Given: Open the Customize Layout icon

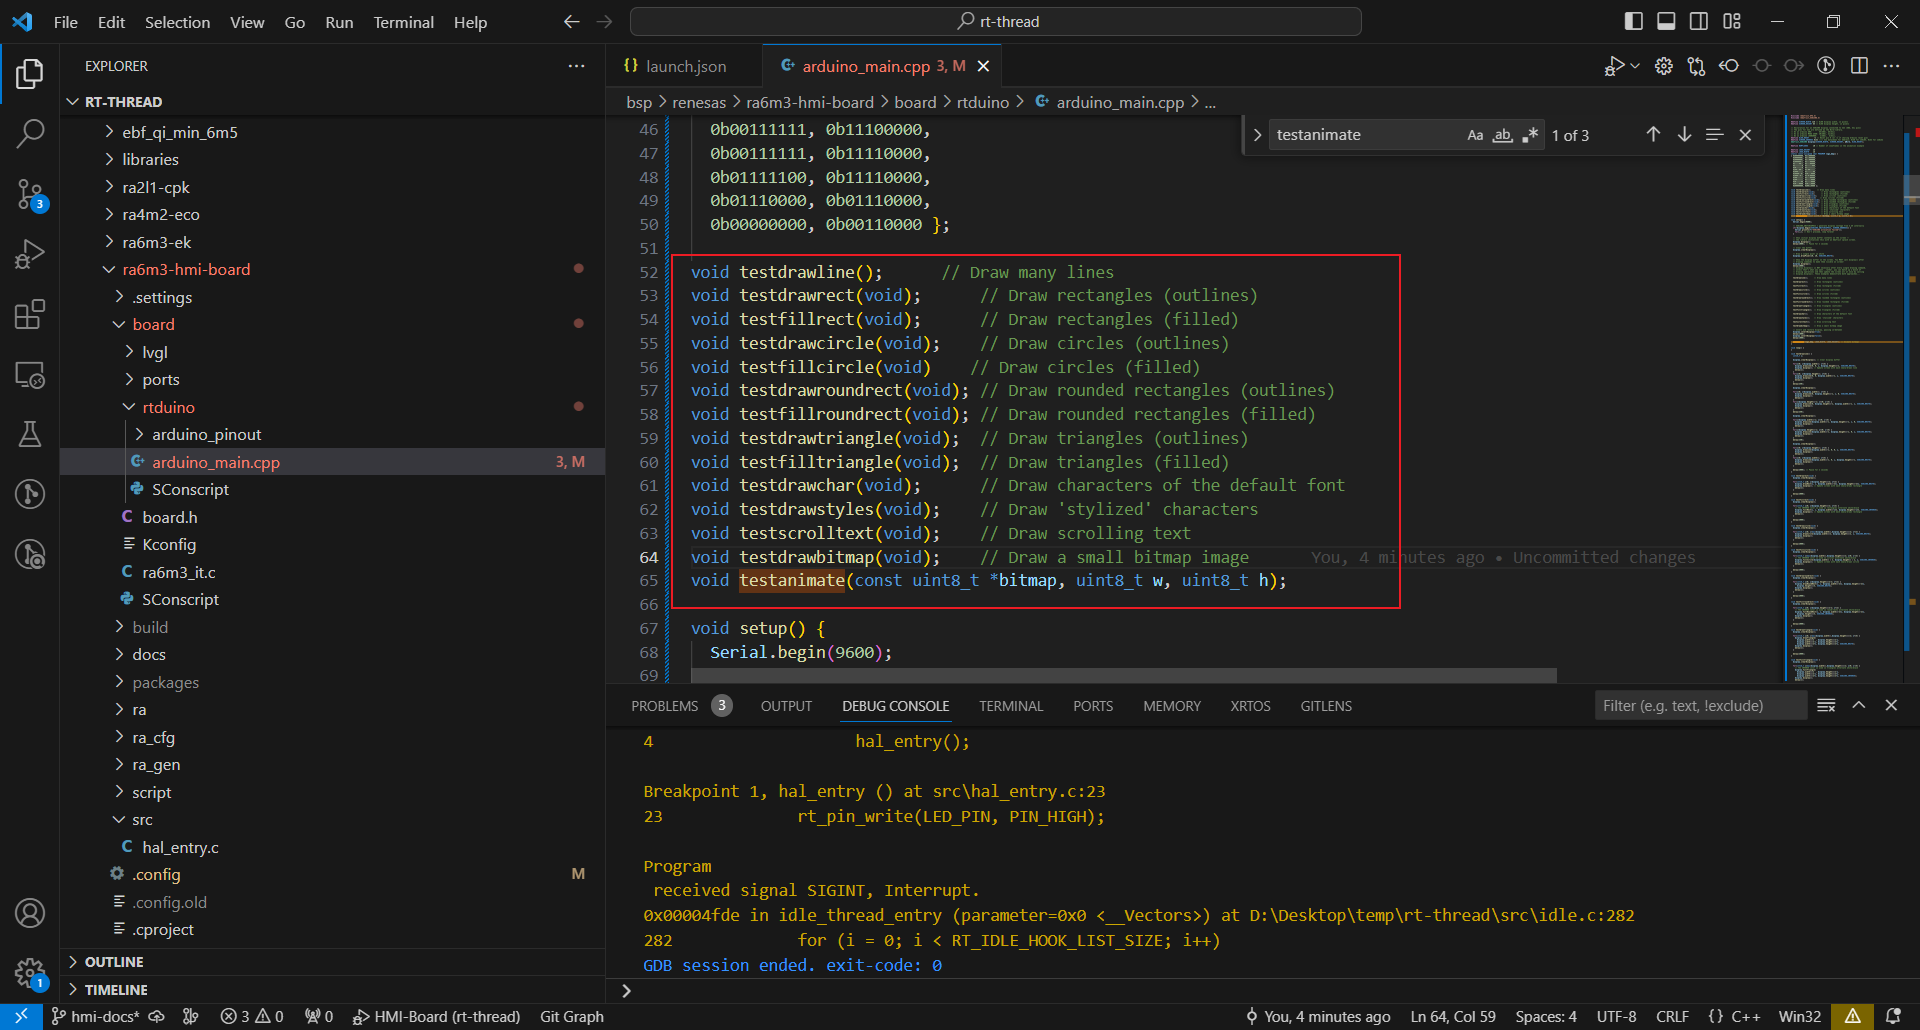Looking at the screenshot, I should (x=1732, y=21).
